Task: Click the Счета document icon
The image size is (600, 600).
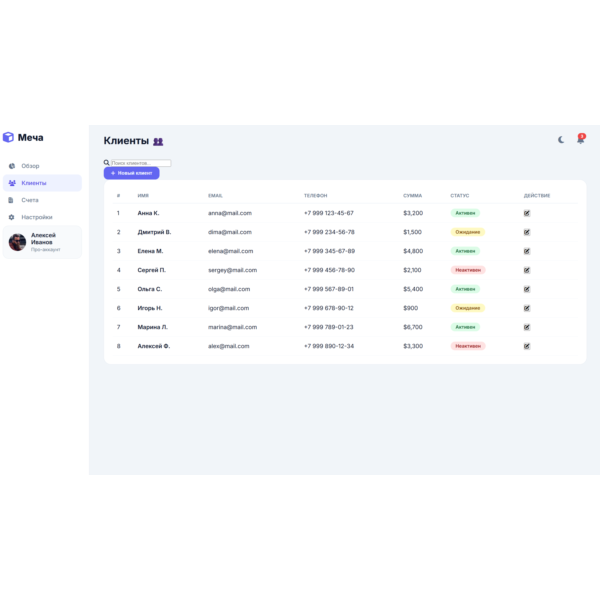Action: (x=11, y=200)
